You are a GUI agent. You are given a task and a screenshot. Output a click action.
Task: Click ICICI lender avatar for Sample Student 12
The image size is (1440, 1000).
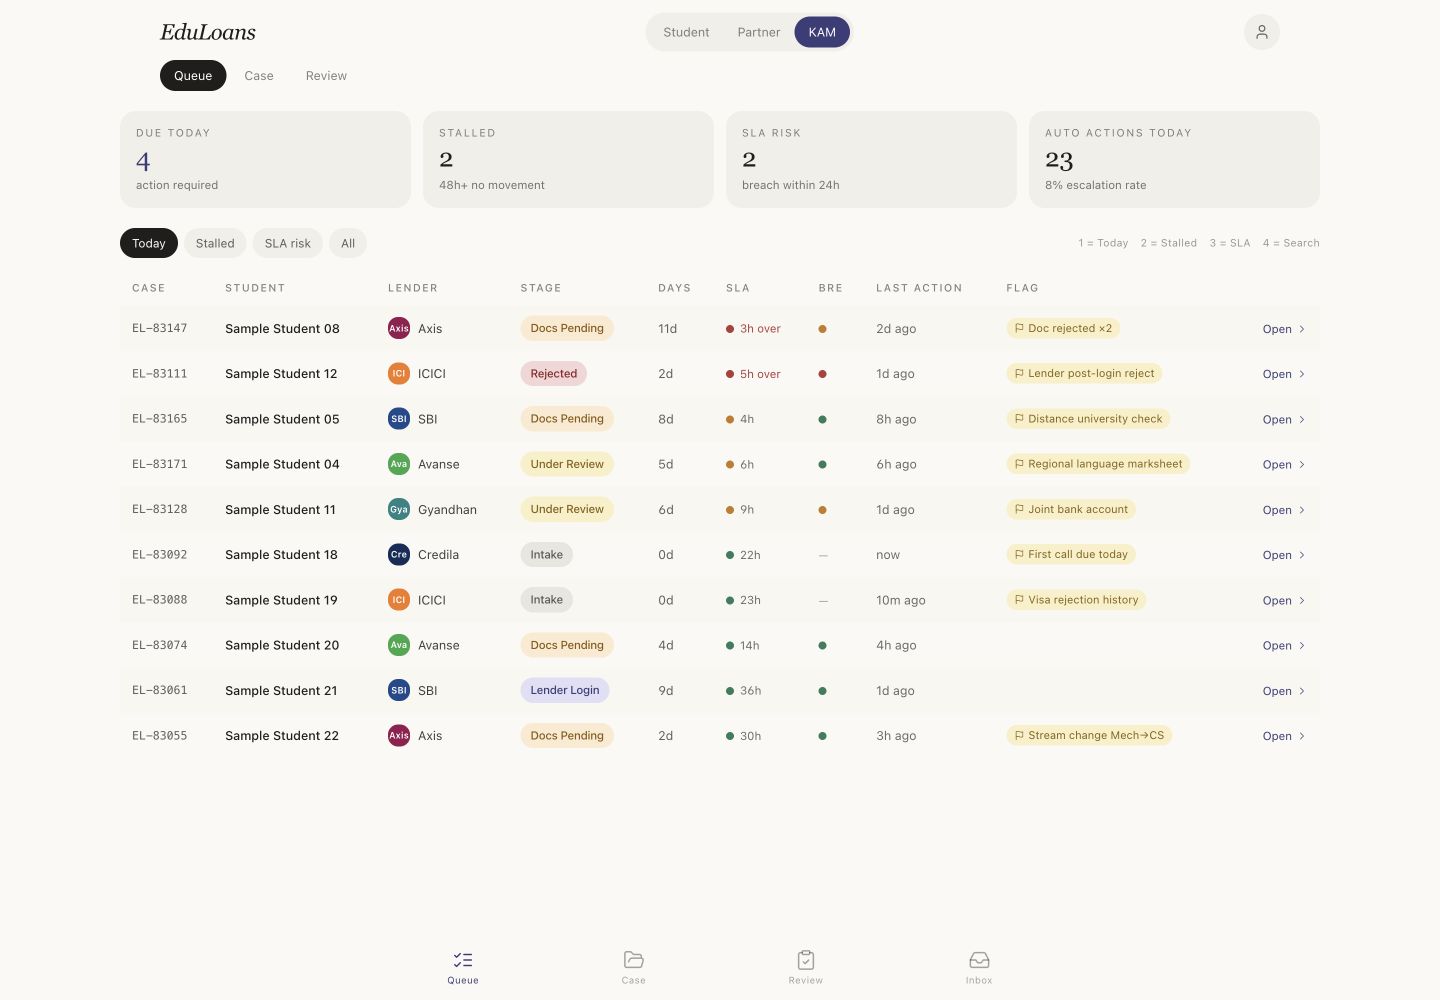[x=399, y=373]
